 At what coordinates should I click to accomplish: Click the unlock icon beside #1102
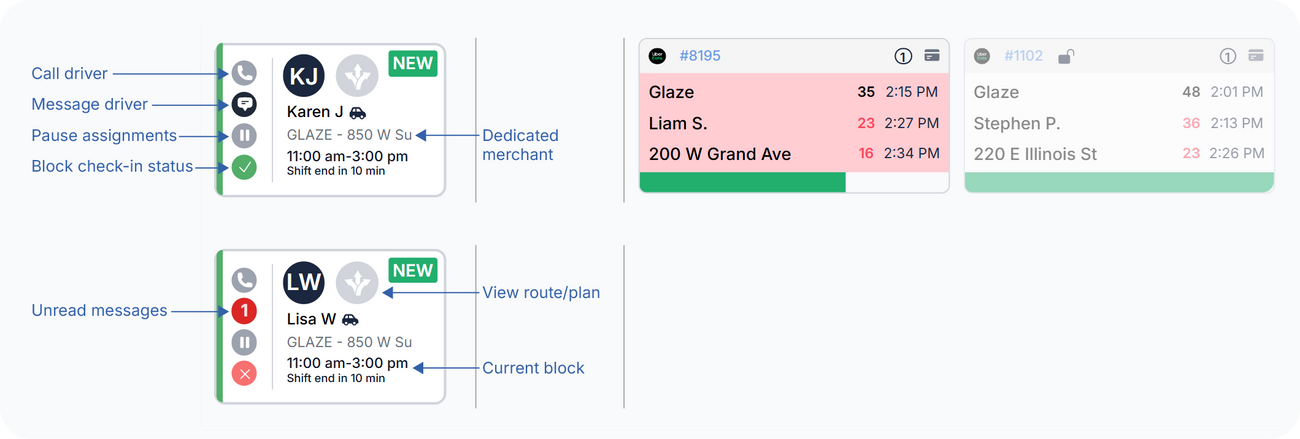(1065, 56)
